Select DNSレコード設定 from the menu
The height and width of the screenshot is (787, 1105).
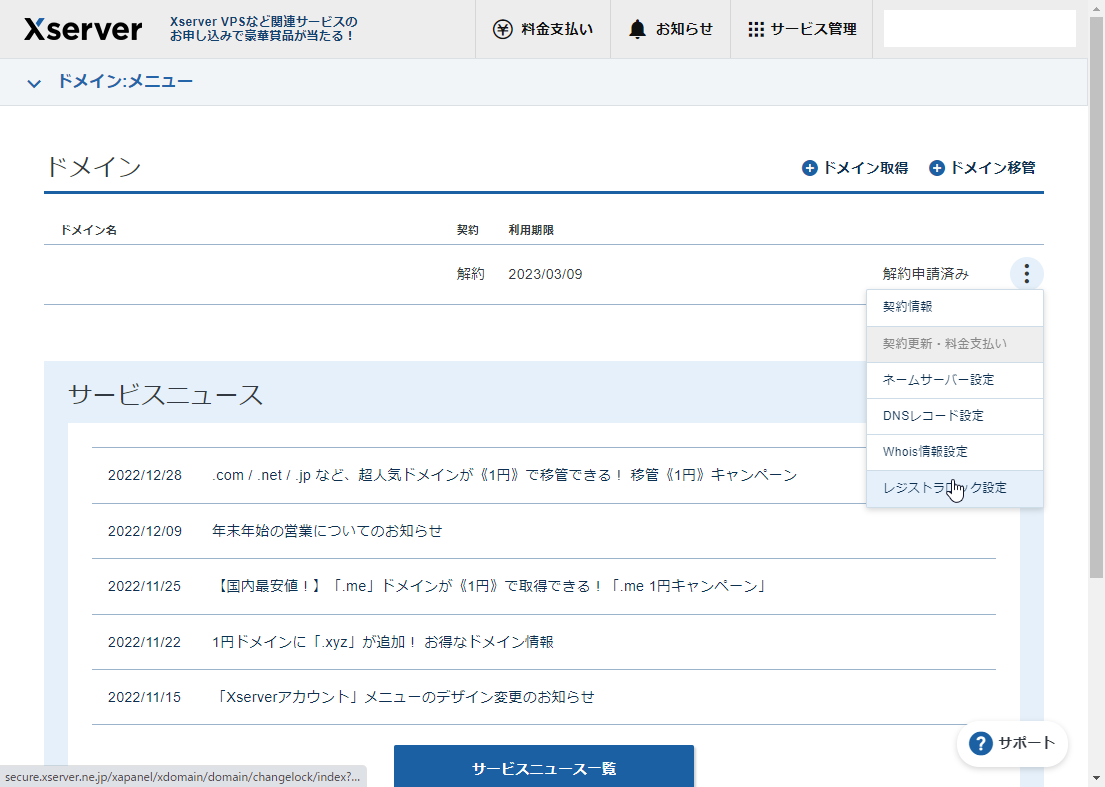[954, 415]
